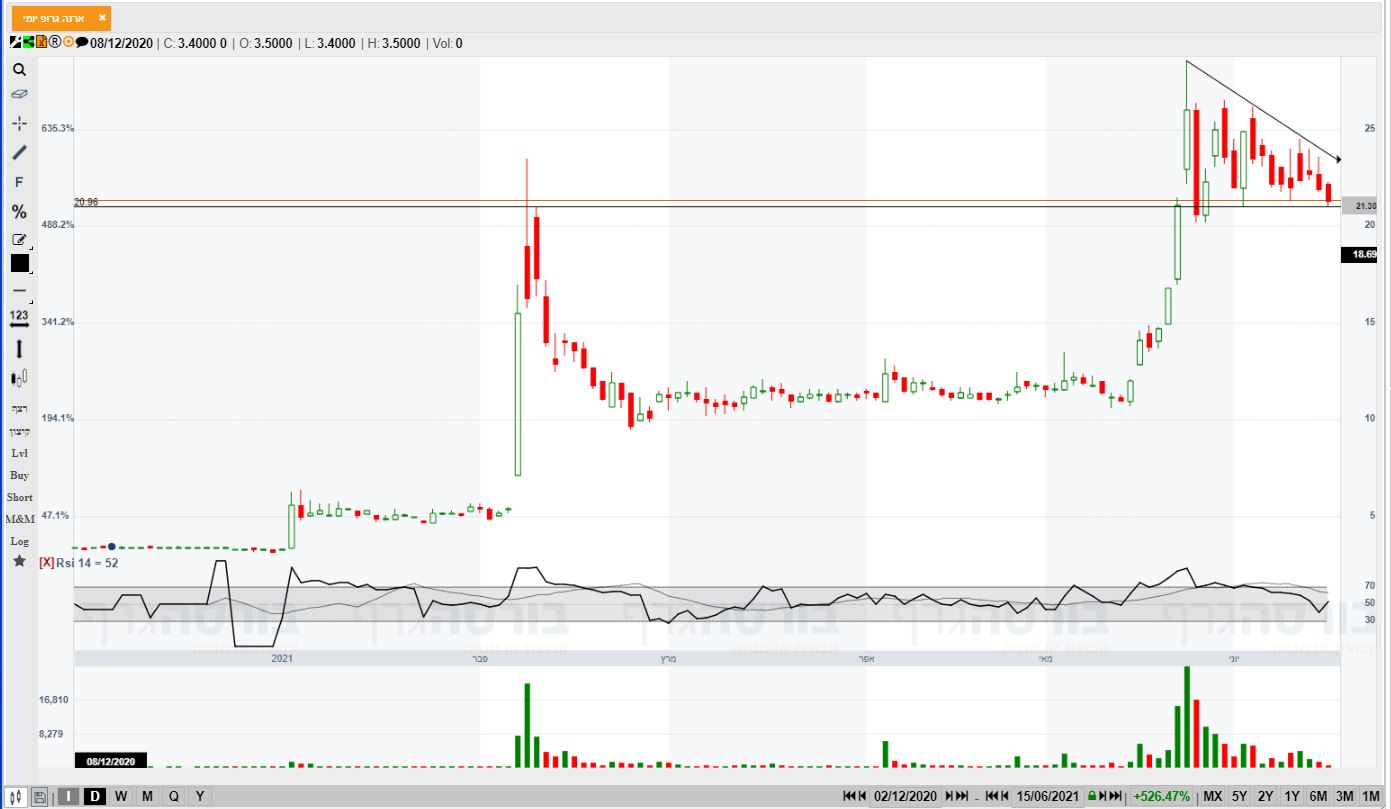The width and height of the screenshot is (1391, 809).
Task: Click the black-white diagonal header icon
Action: tap(15, 42)
